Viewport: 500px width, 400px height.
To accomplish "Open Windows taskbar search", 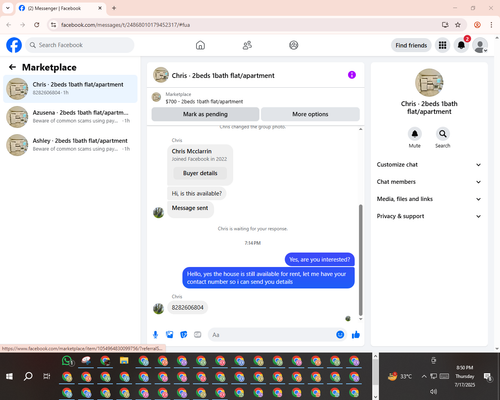I will point(28,376).
